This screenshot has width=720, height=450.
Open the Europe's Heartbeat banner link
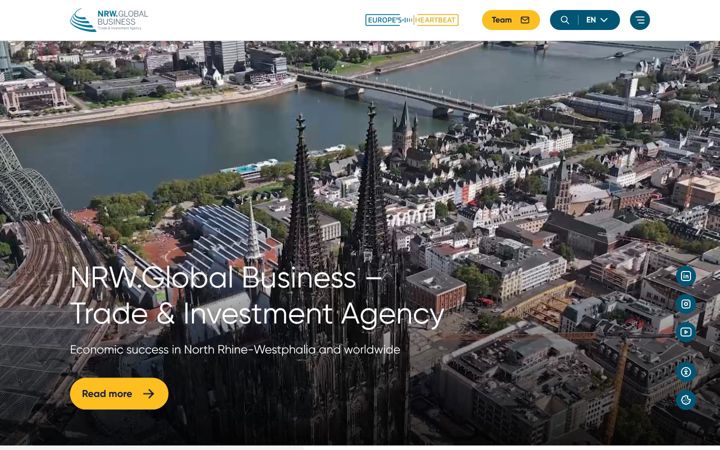(412, 20)
